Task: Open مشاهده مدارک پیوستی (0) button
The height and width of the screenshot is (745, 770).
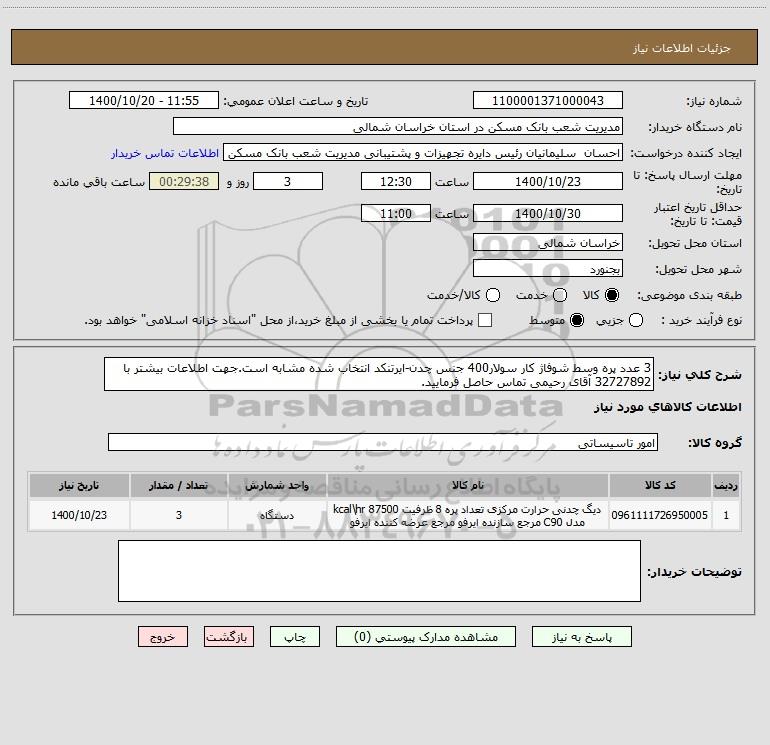Action: click(x=426, y=636)
